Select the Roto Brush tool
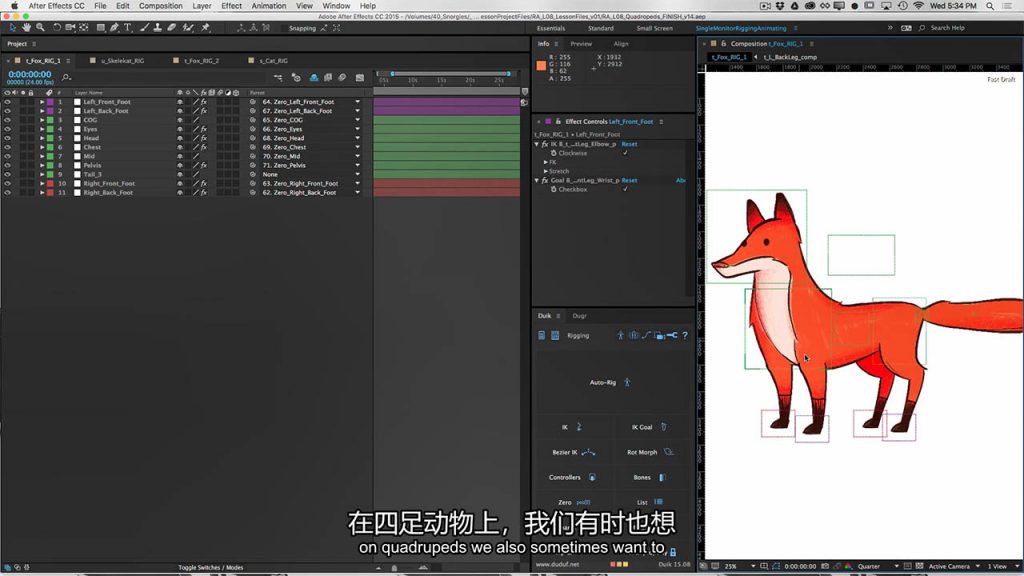1024x576 pixels. click(x=188, y=27)
